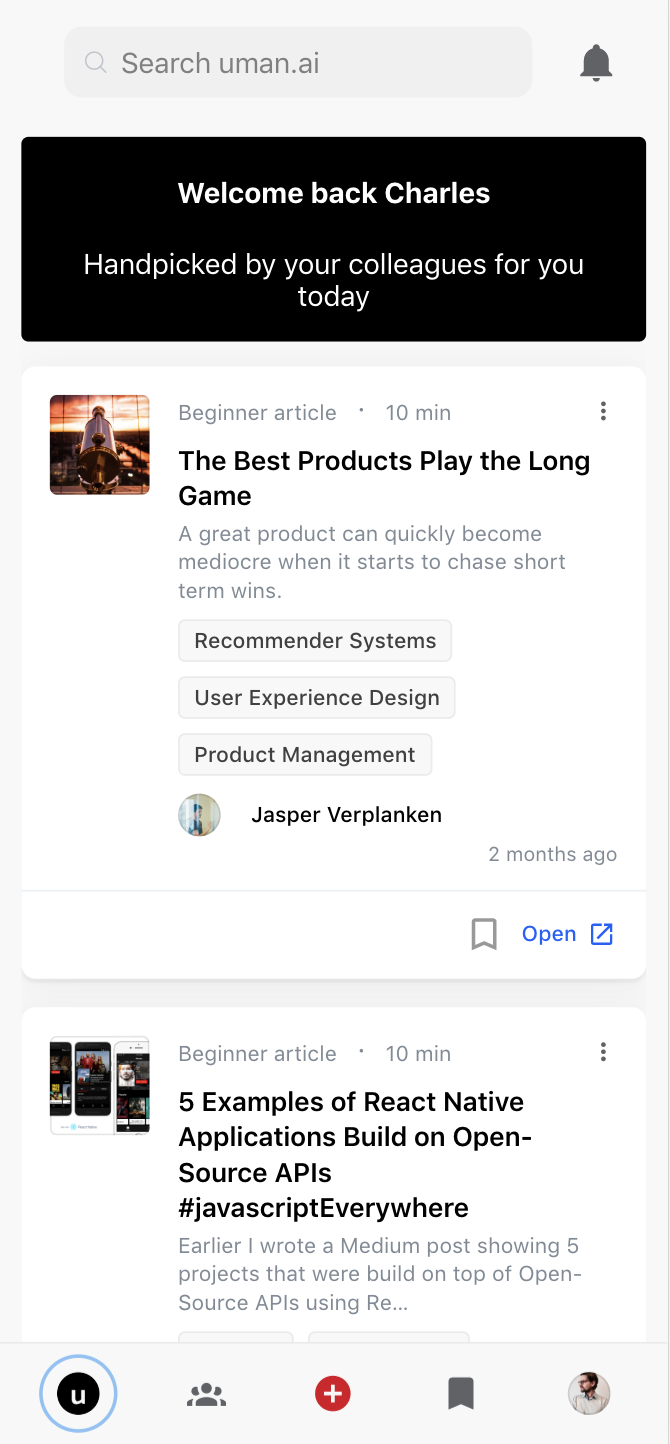Open options menu for Best Products article
This screenshot has width=670, height=1444.
click(x=603, y=411)
